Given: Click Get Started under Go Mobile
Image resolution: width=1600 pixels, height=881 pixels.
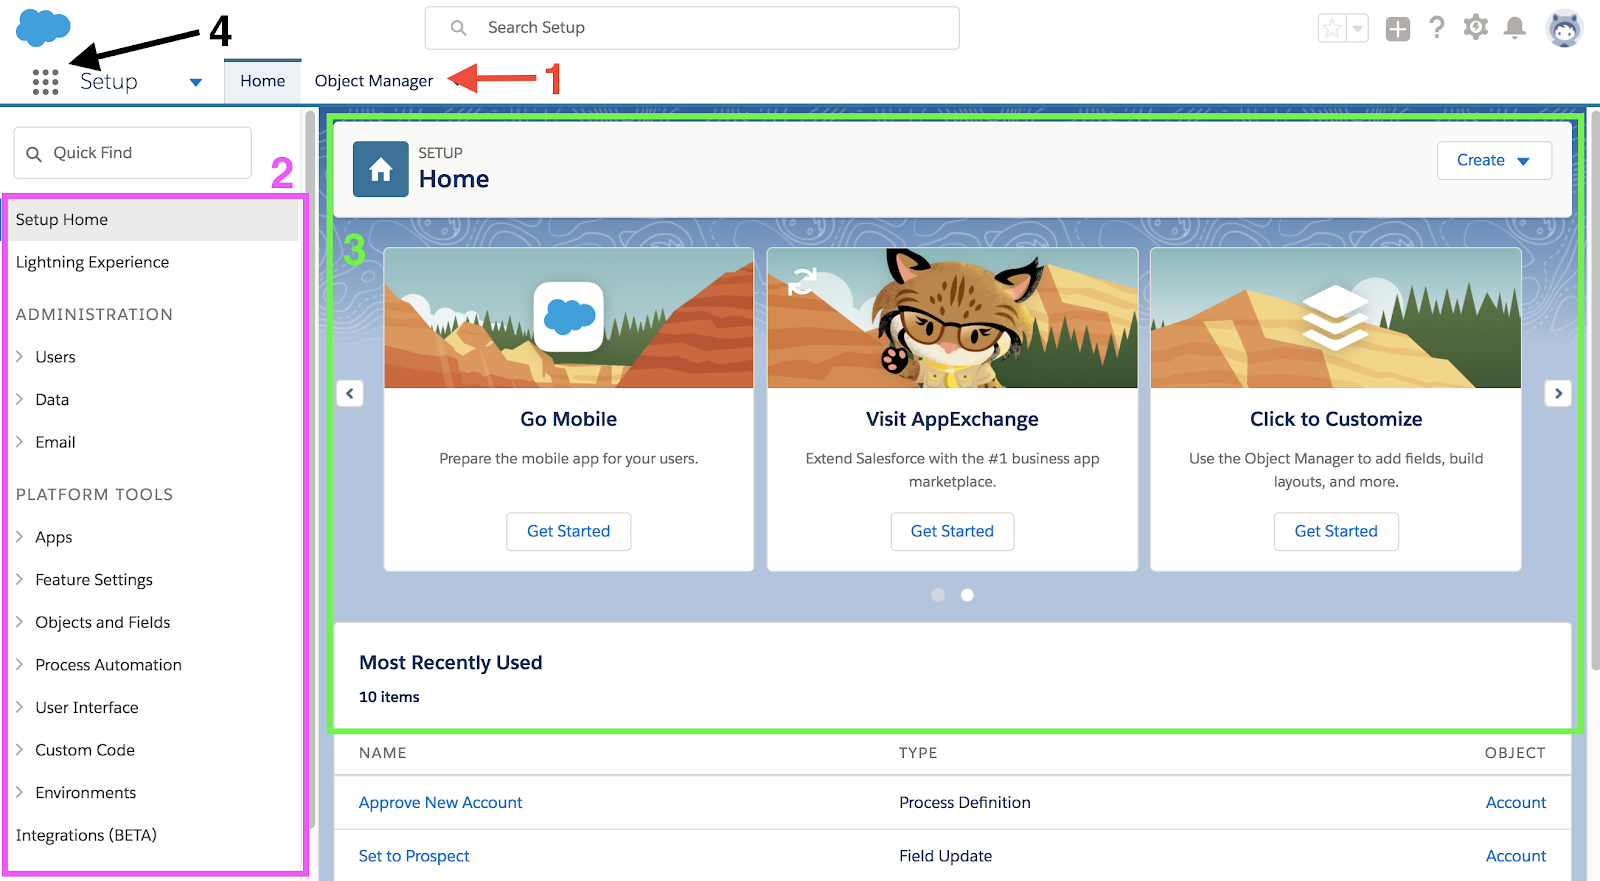Looking at the screenshot, I should click(x=568, y=531).
